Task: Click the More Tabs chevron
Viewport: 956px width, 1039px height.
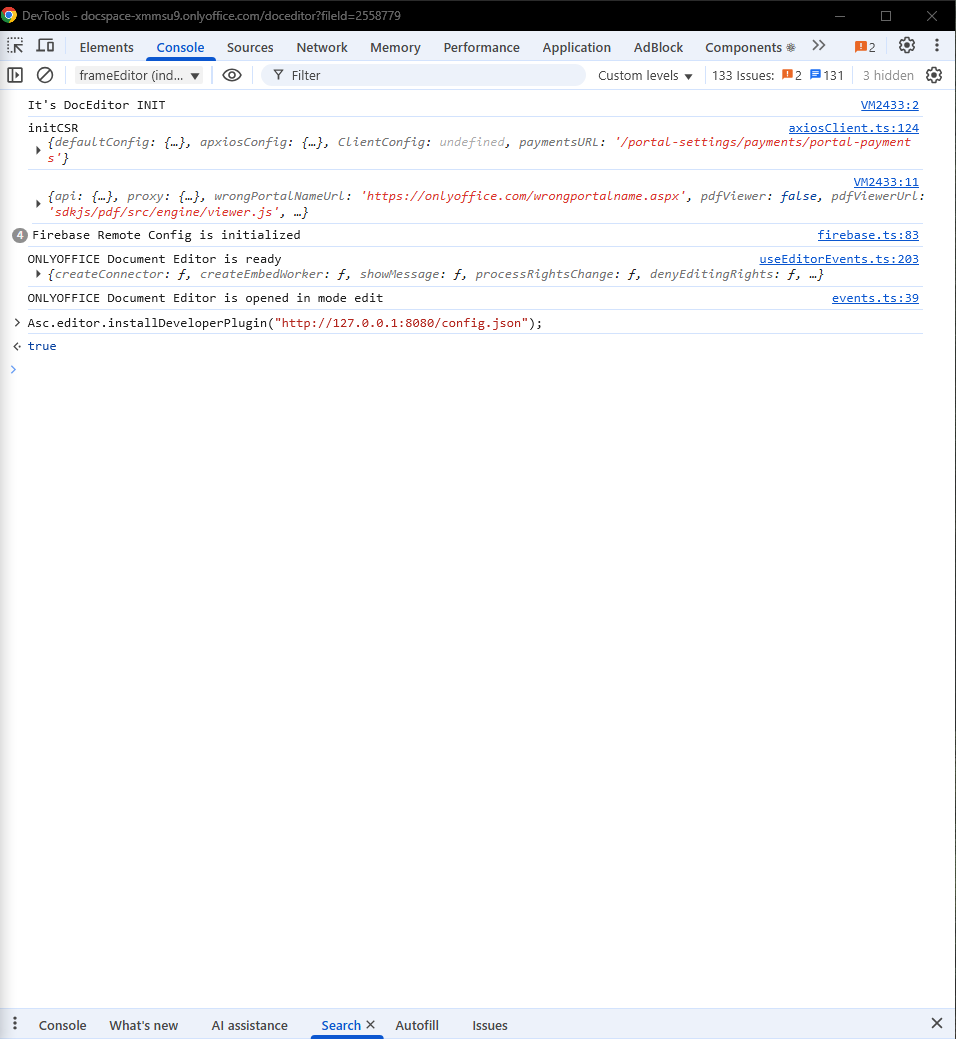Action: coord(819,45)
